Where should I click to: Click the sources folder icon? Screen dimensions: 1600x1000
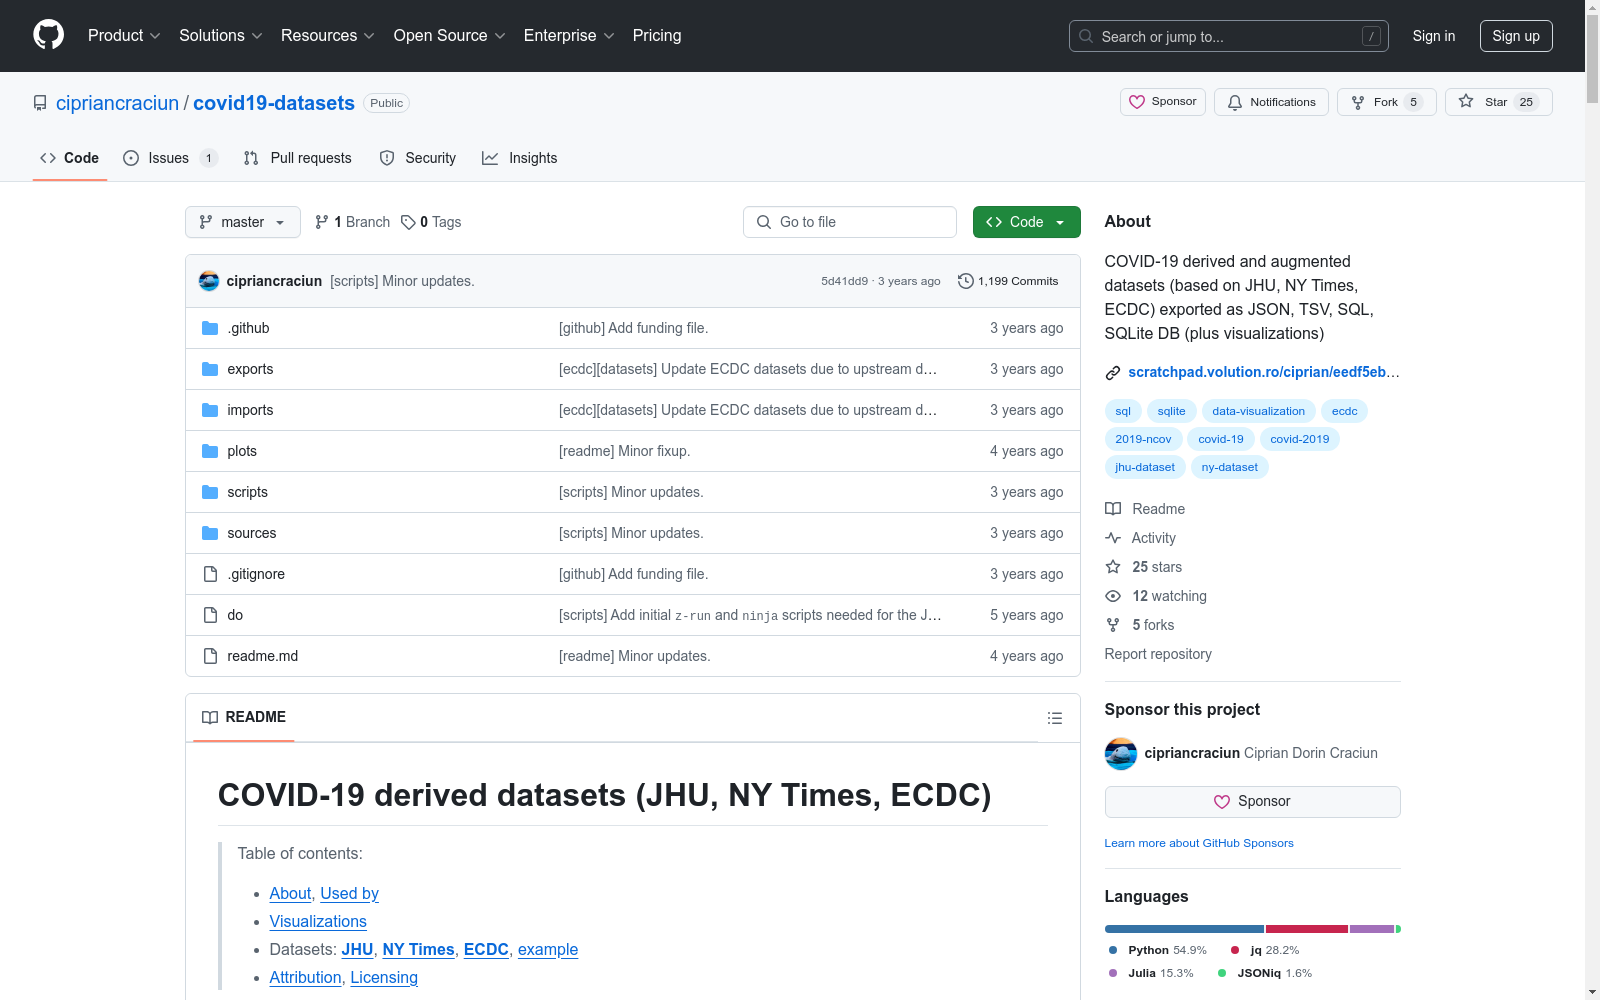(210, 533)
